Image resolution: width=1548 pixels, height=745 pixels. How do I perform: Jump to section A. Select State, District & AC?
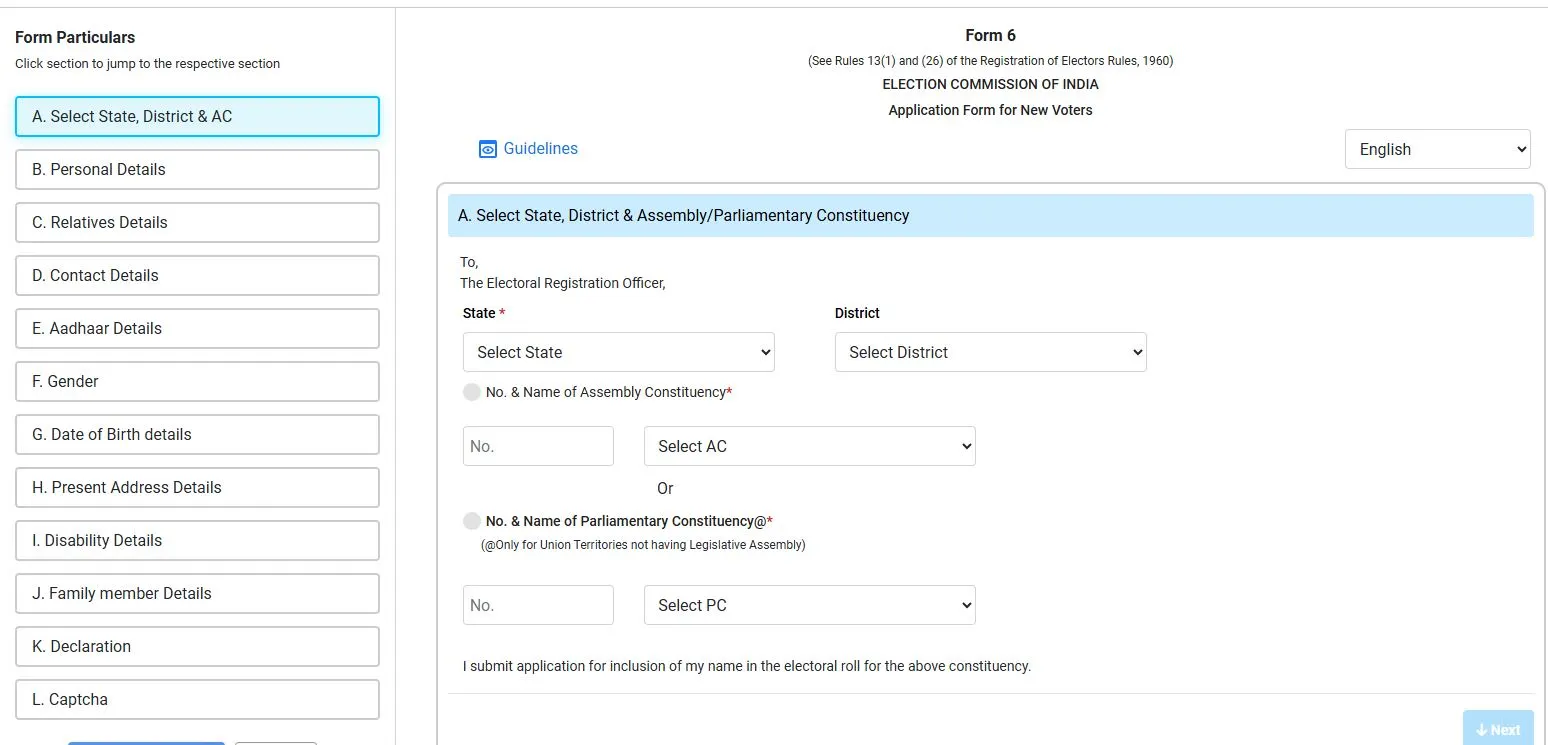pyautogui.click(x=197, y=116)
